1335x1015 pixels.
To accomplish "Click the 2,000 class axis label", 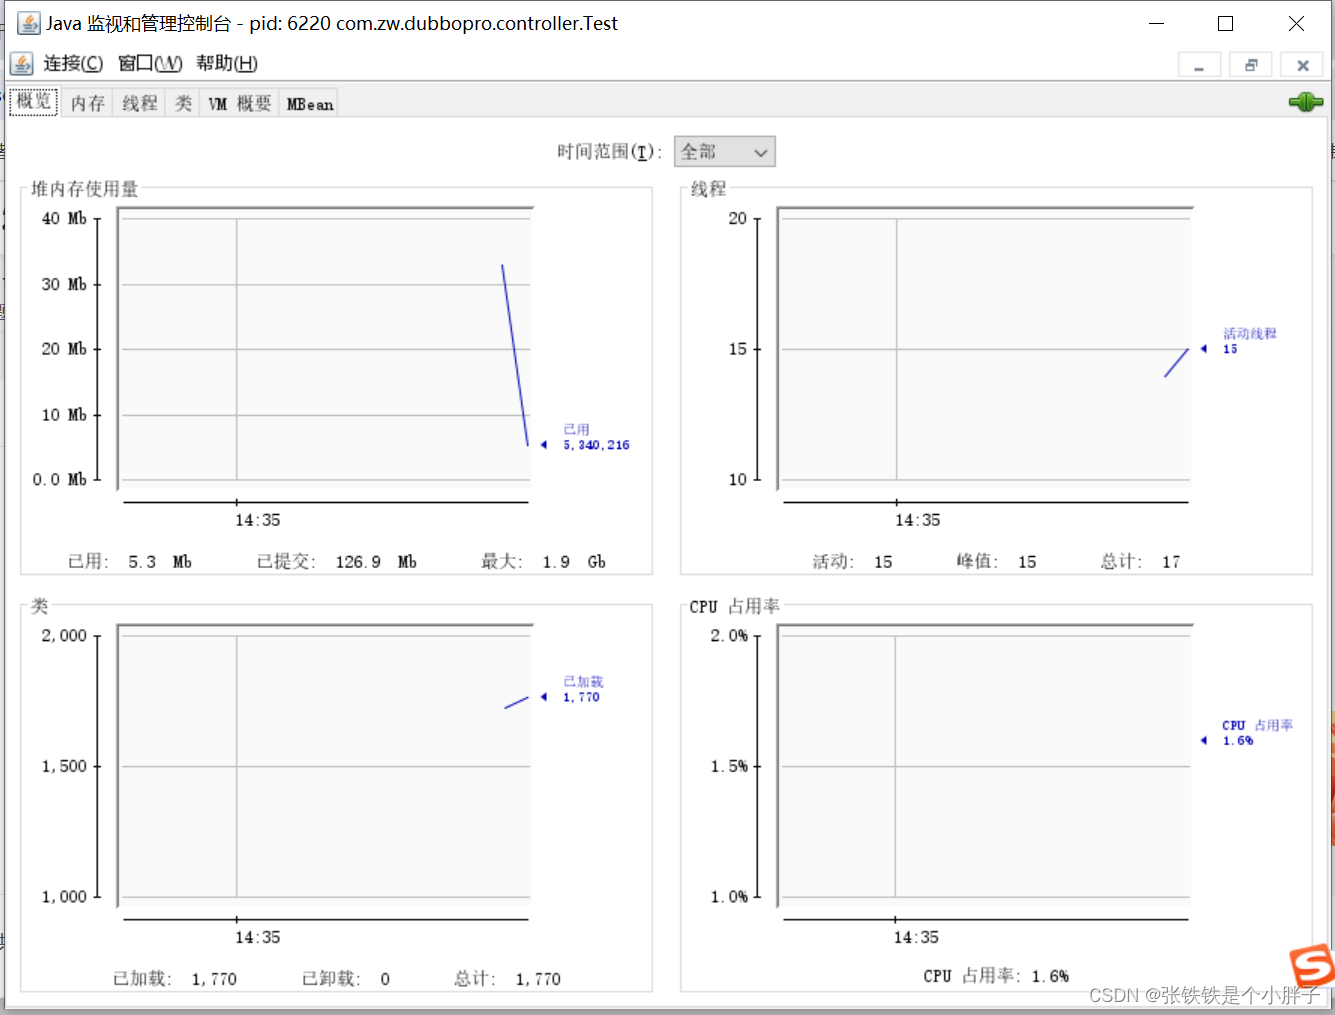I will coord(64,636).
